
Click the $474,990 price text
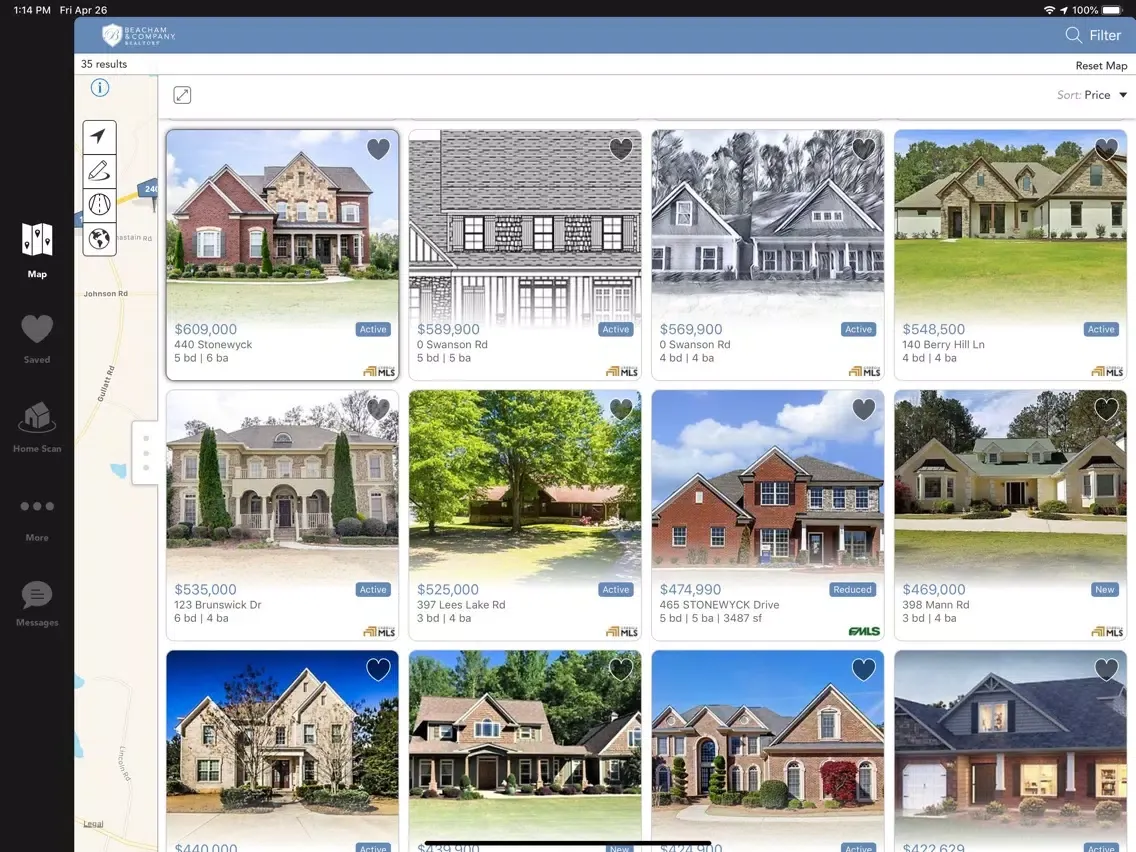coord(690,589)
